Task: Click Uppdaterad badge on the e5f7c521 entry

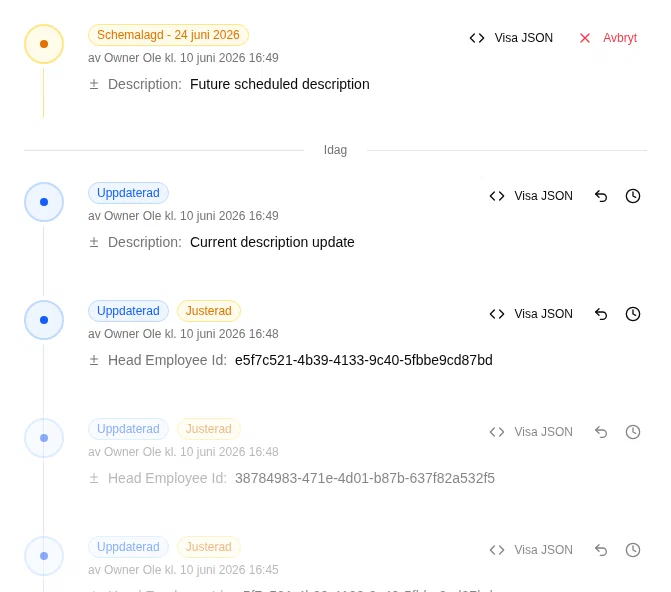Action: (128, 311)
